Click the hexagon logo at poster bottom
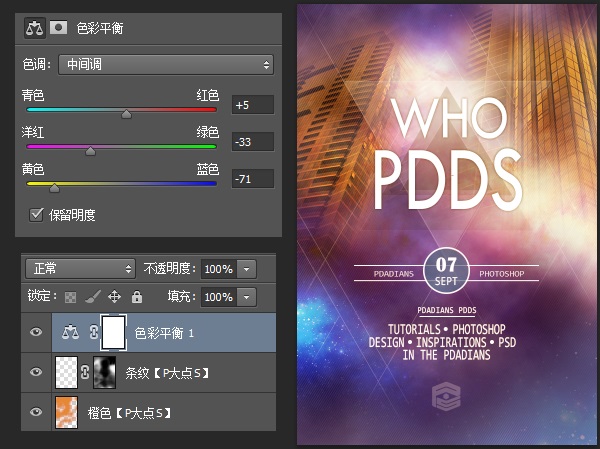600x449 pixels. point(446,396)
